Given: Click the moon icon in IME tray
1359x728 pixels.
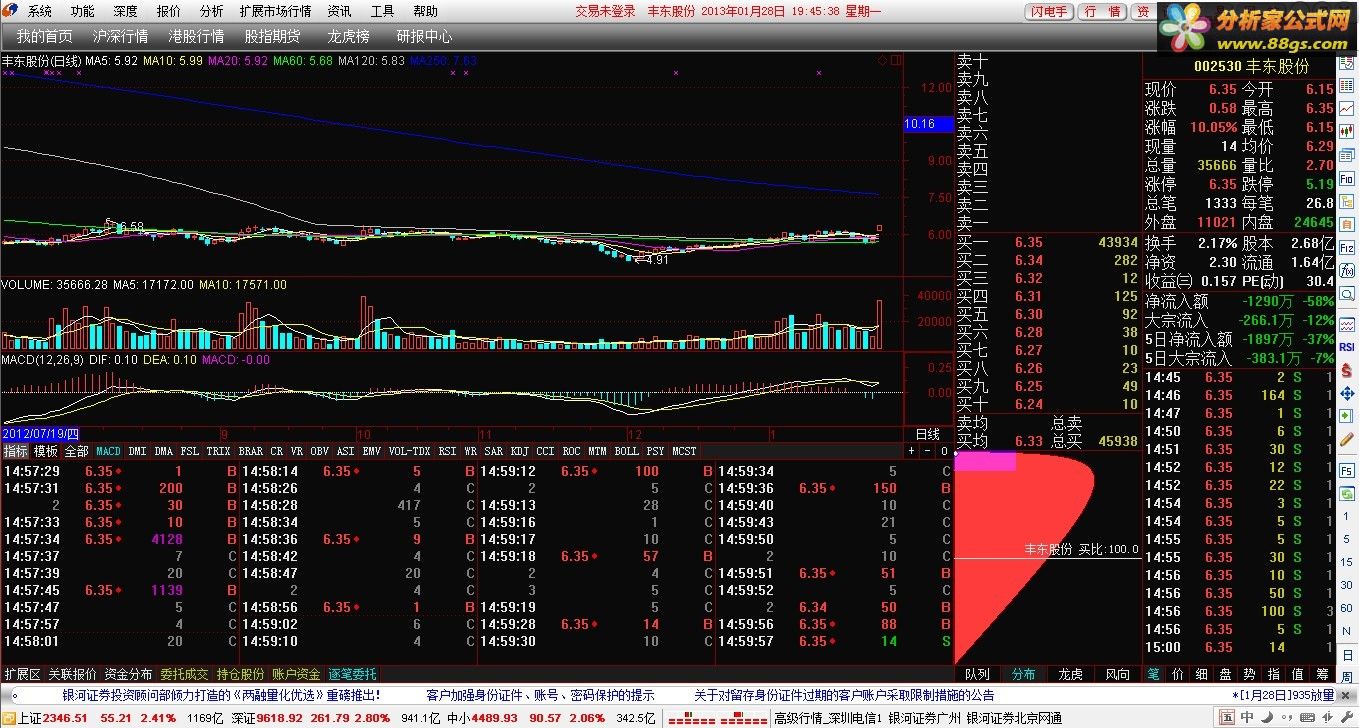Looking at the screenshot, I should pyautogui.click(x=1266, y=718).
